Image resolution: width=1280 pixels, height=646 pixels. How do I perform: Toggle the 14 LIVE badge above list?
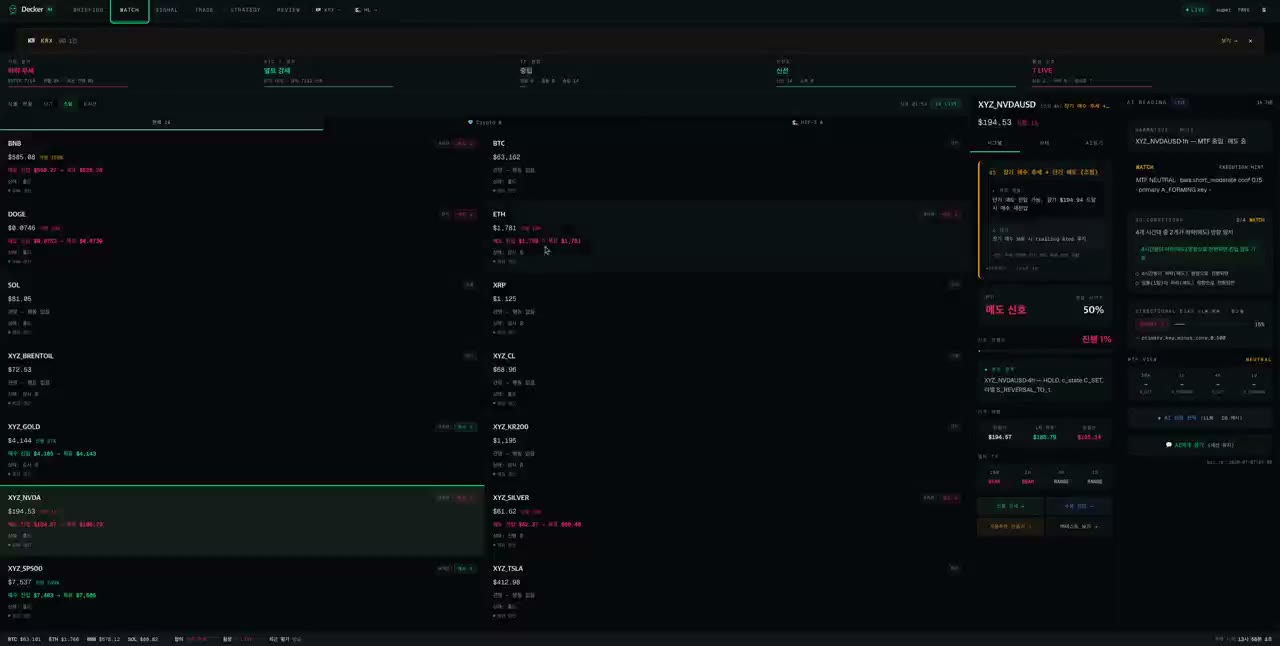(945, 104)
